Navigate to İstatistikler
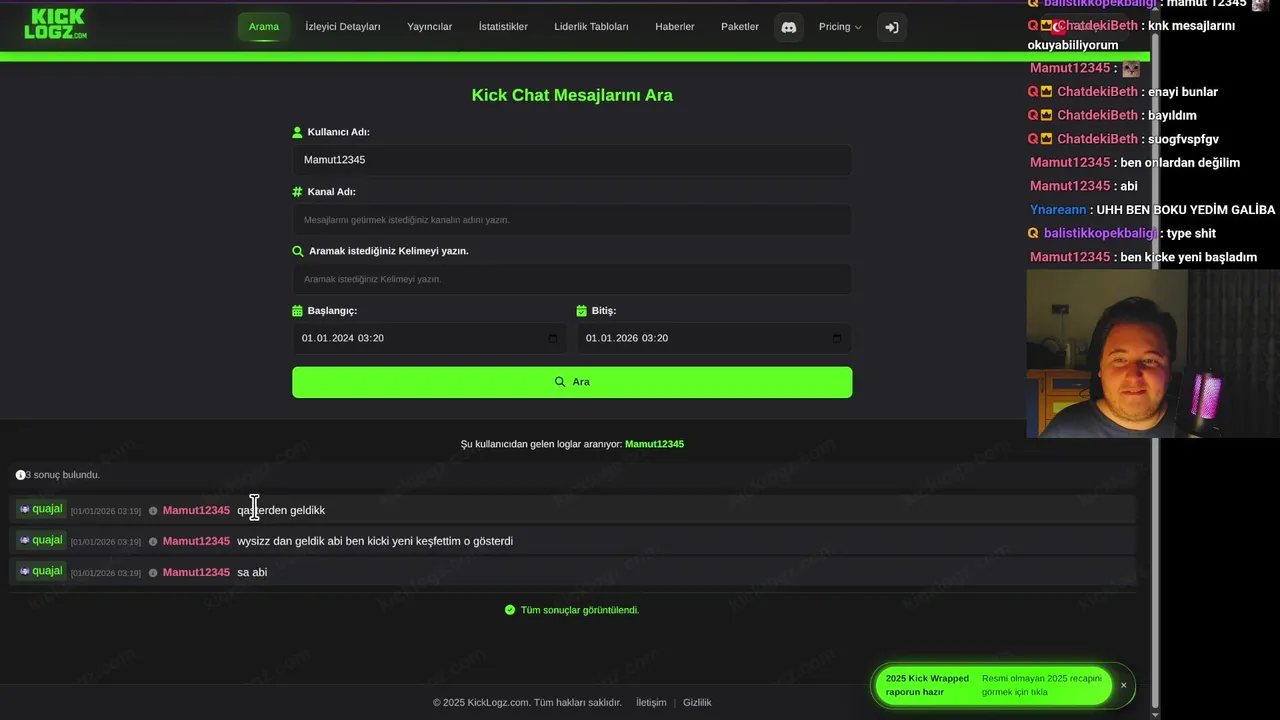Viewport: 1280px width, 720px height. click(503, 27)
